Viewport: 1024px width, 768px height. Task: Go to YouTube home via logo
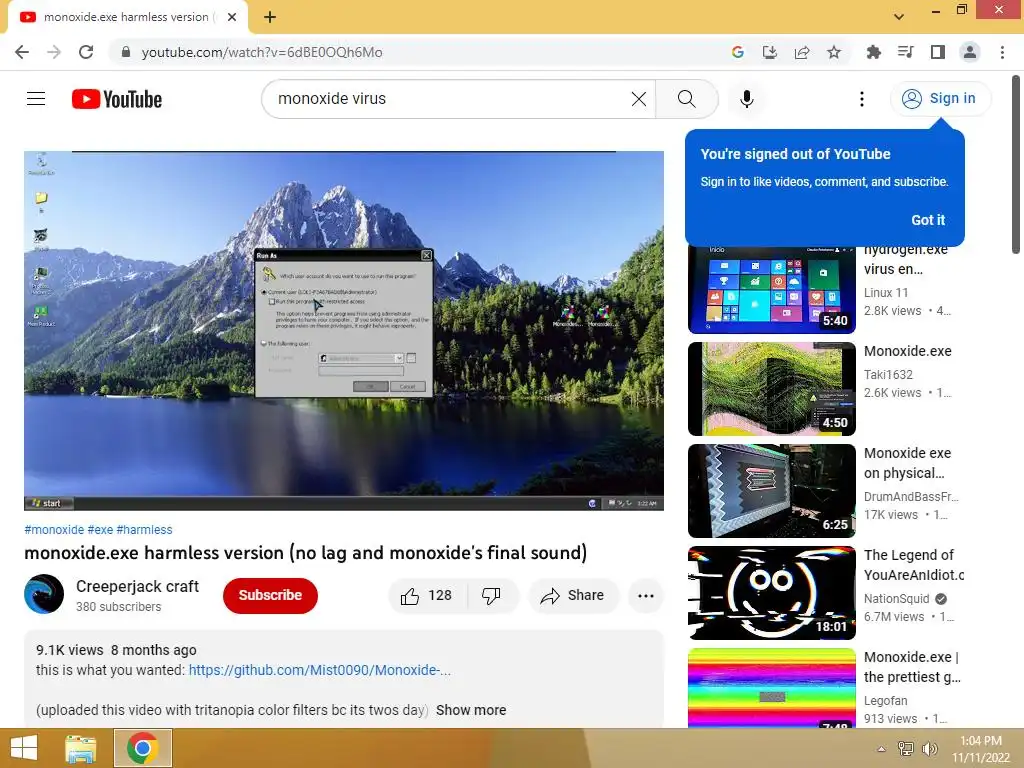point(117,99)
